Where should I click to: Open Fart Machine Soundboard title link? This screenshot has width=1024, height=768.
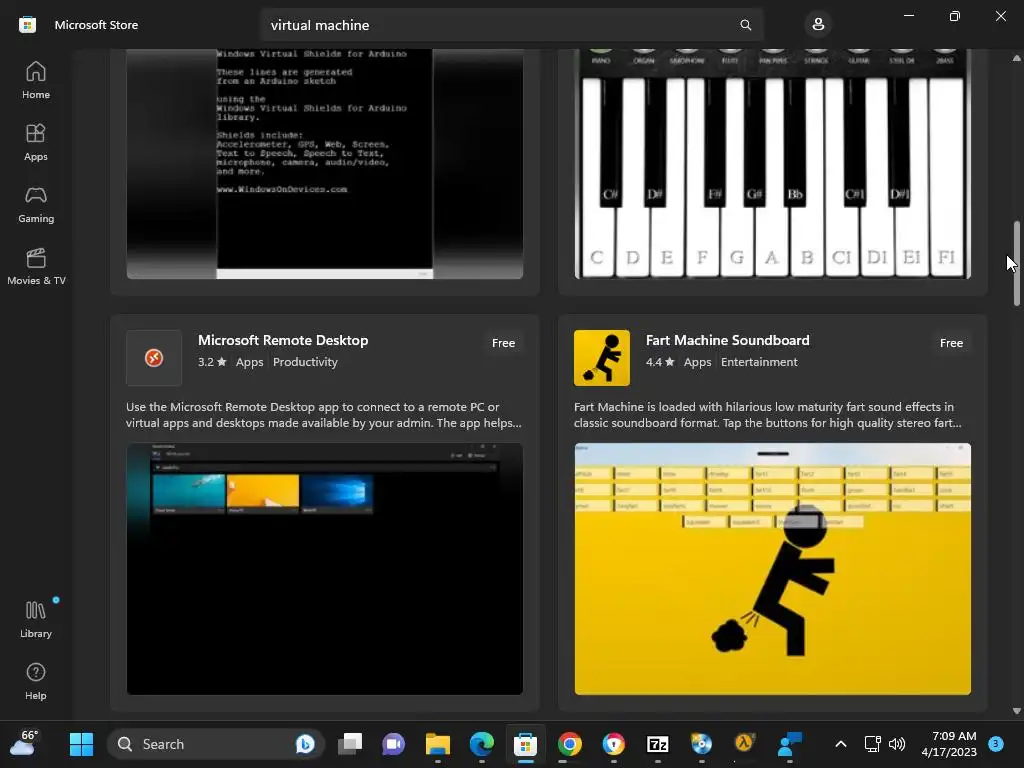(x=728, y=340)
